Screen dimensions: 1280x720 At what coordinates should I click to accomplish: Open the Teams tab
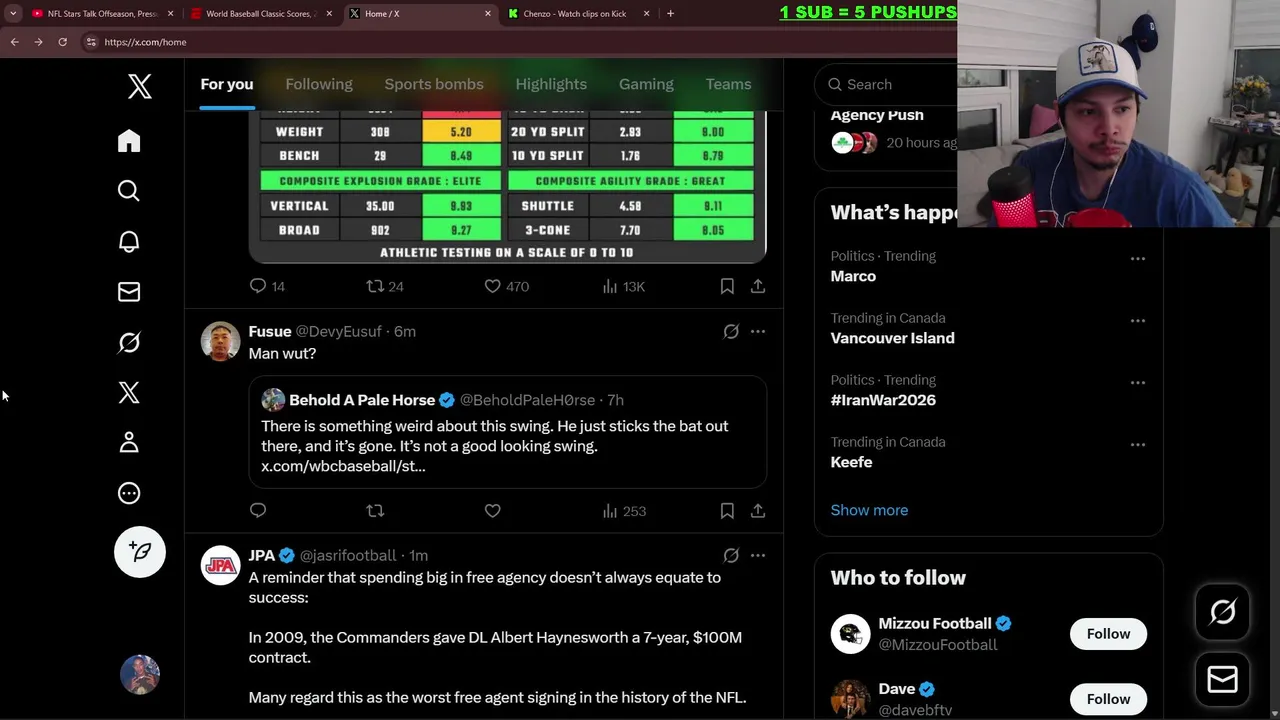coord(728,84)
